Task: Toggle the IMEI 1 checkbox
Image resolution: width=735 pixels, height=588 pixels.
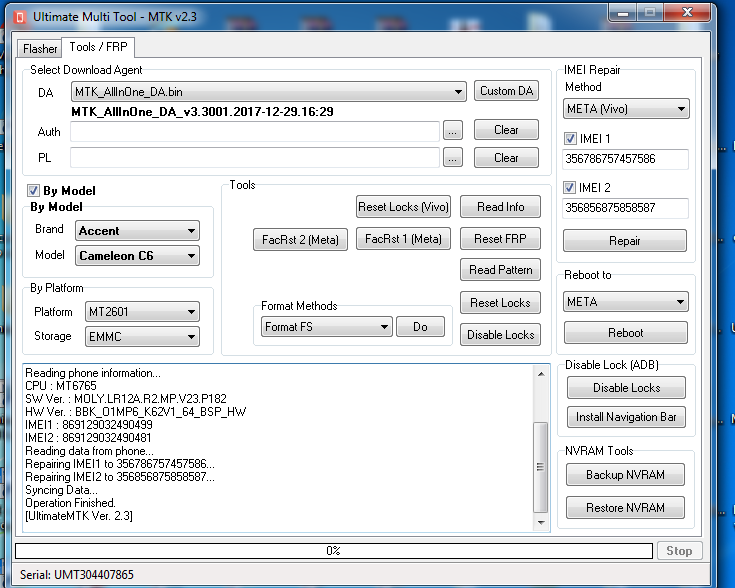Action: tap(570, 138)
